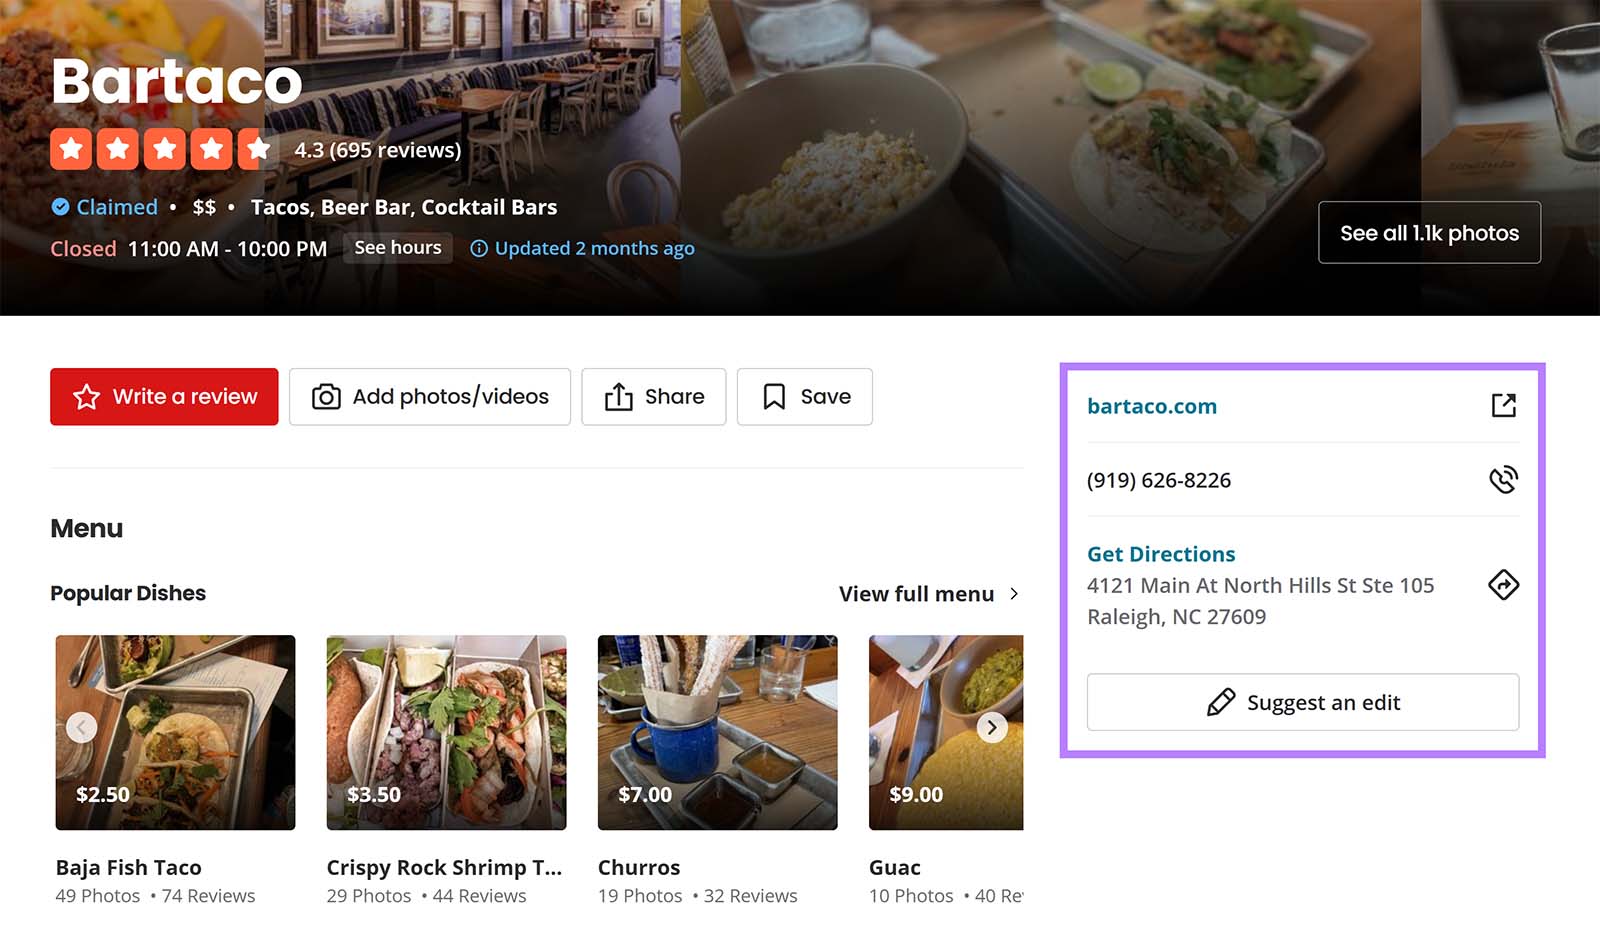Click 32 Reviews under Churros
The image size is (1600, 943).
click(x=752, y=895)
